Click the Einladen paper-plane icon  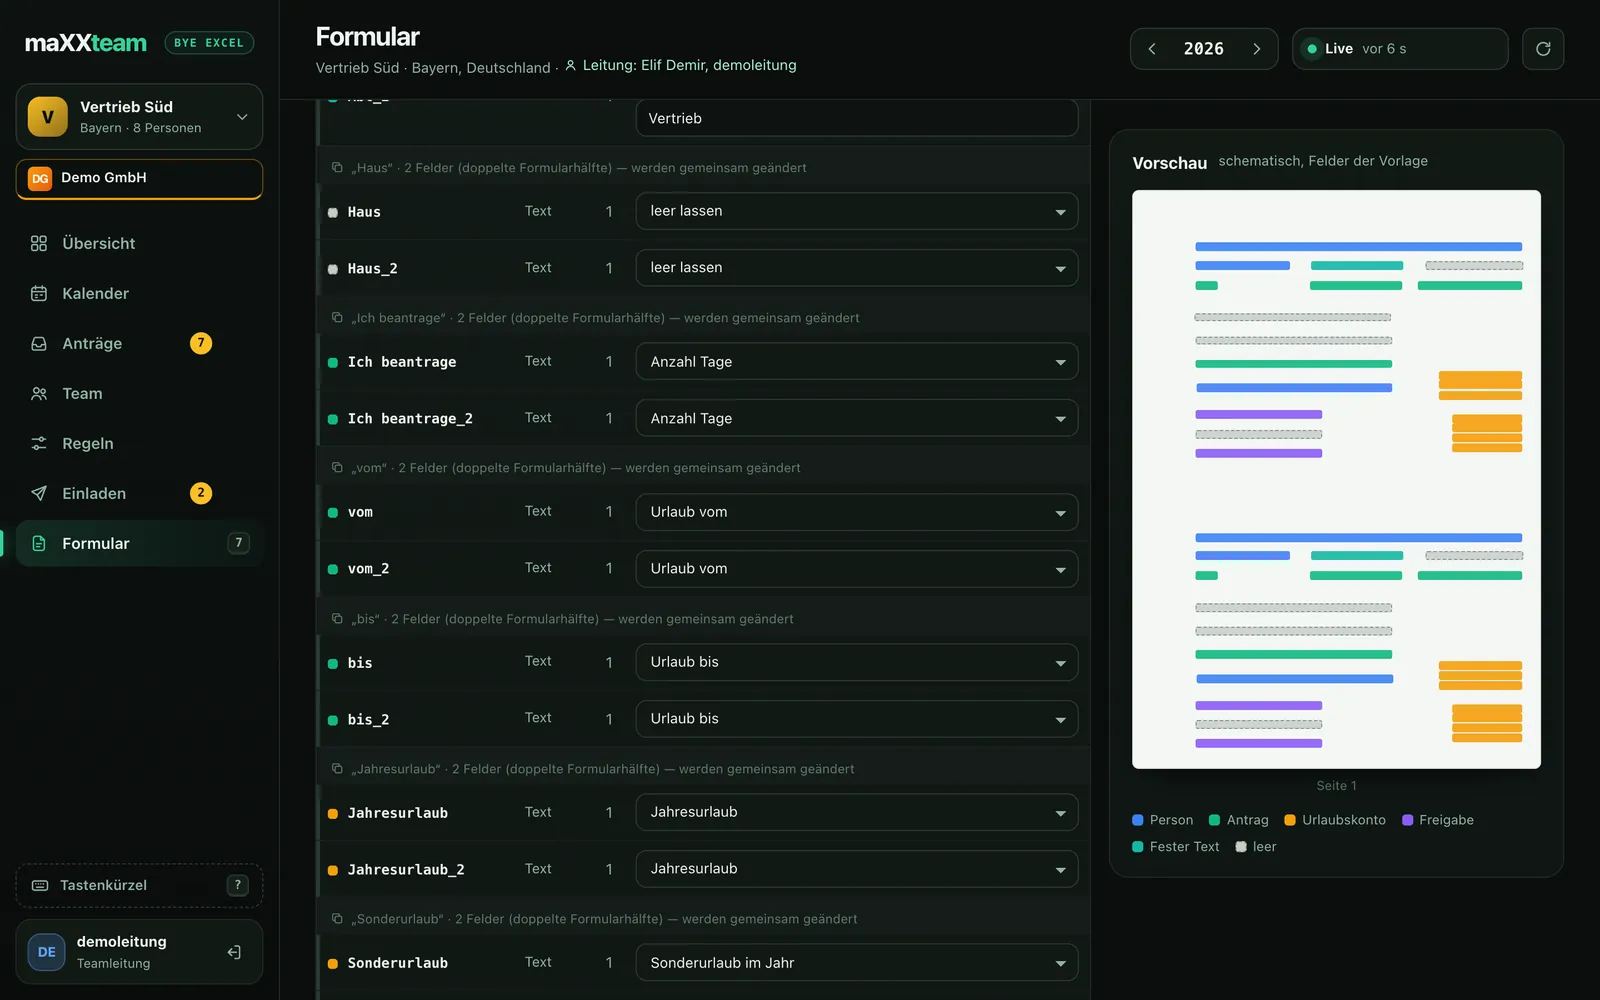tap(39, 493)
